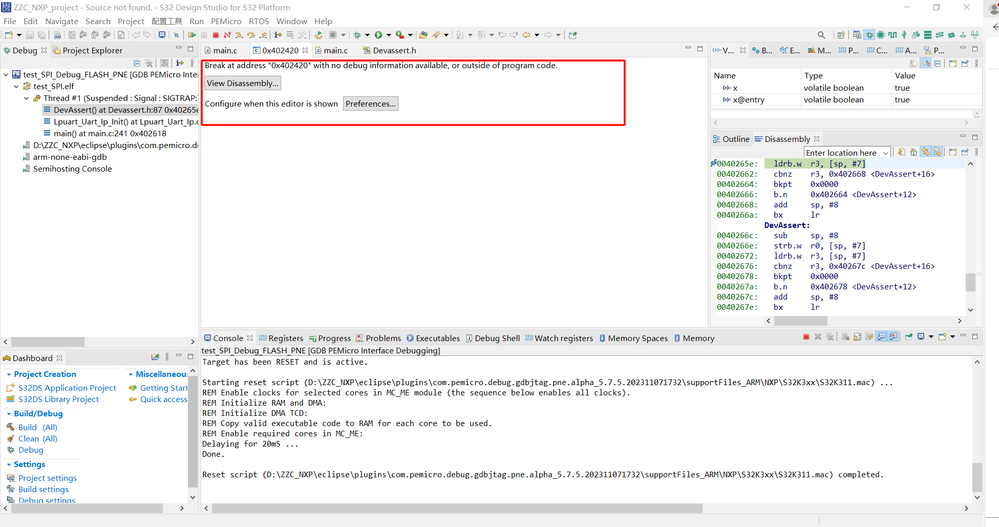Click the Build (All) dashboard link
Screen dimensions: 999x527
(38, 427)
